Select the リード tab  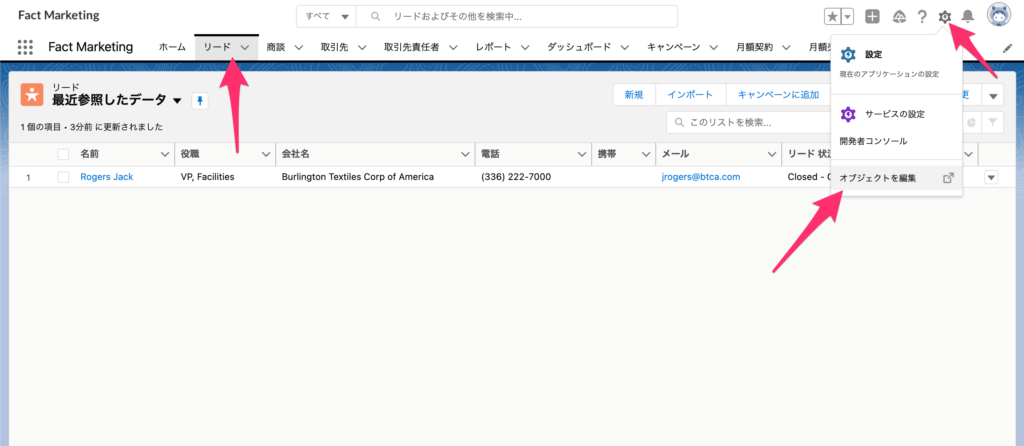tap(217, 48)
